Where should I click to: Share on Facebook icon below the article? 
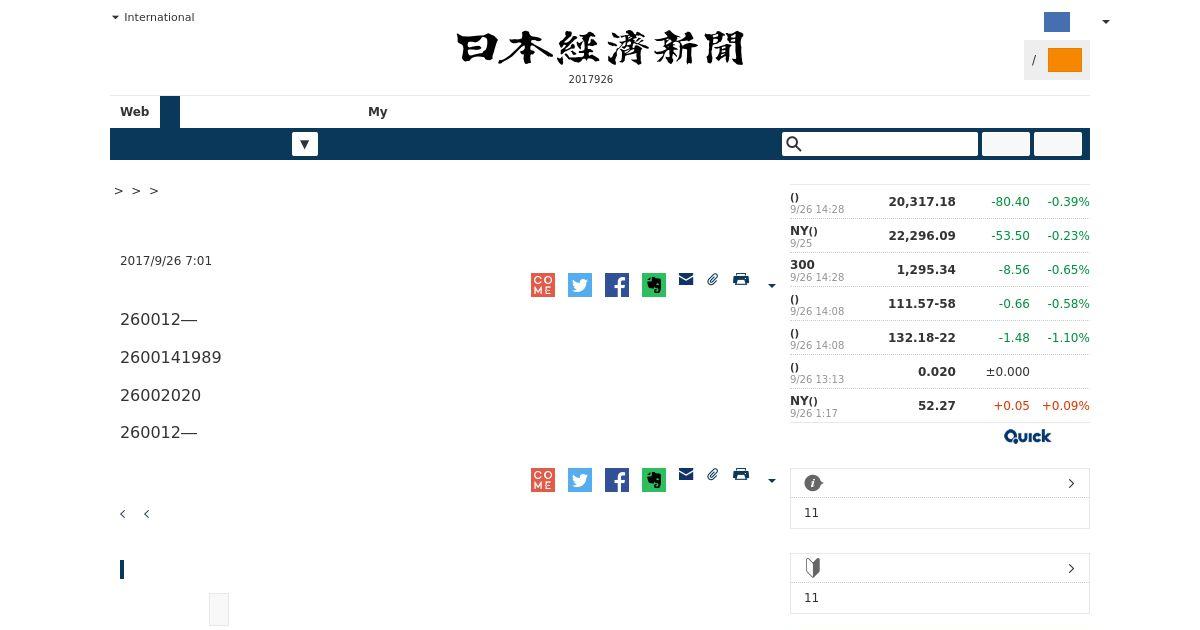(x=617, y=480)
